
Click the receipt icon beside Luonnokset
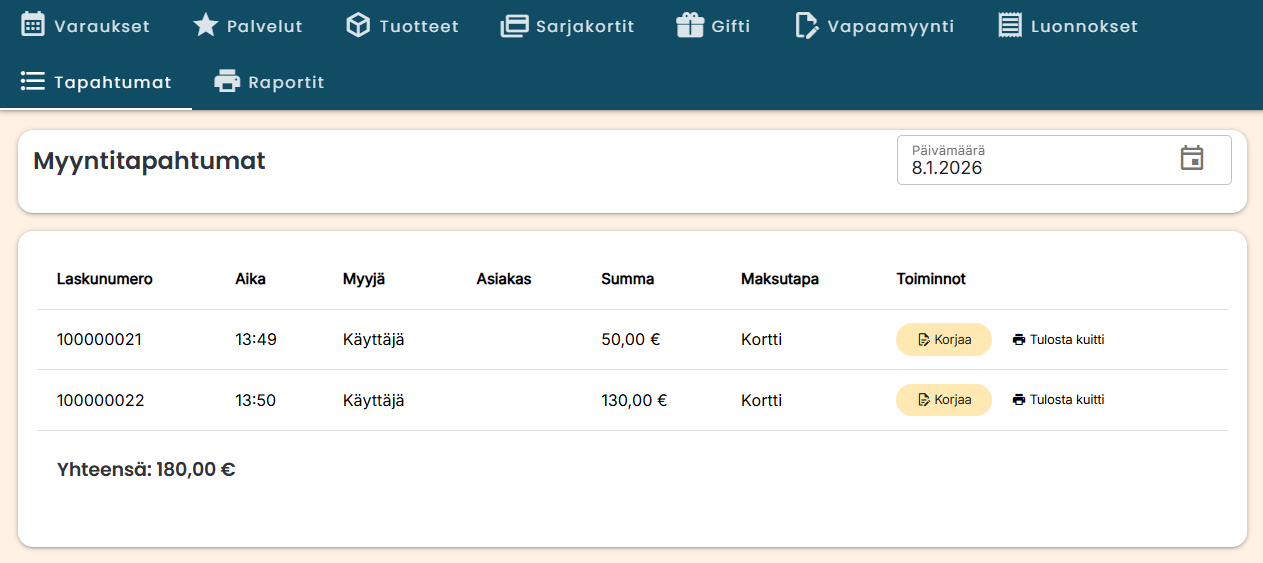click(1010, 26)
